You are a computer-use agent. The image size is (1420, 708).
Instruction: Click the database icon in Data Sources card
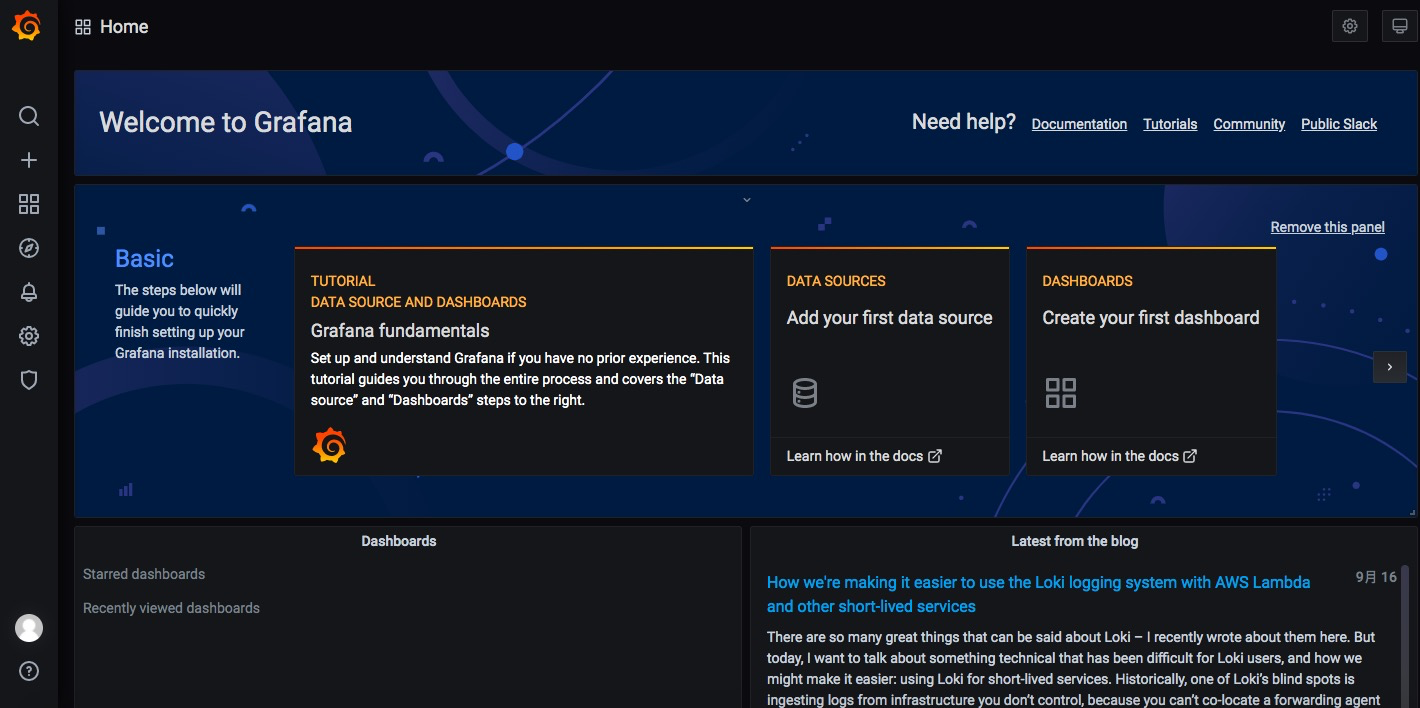(x=805, y=392)
